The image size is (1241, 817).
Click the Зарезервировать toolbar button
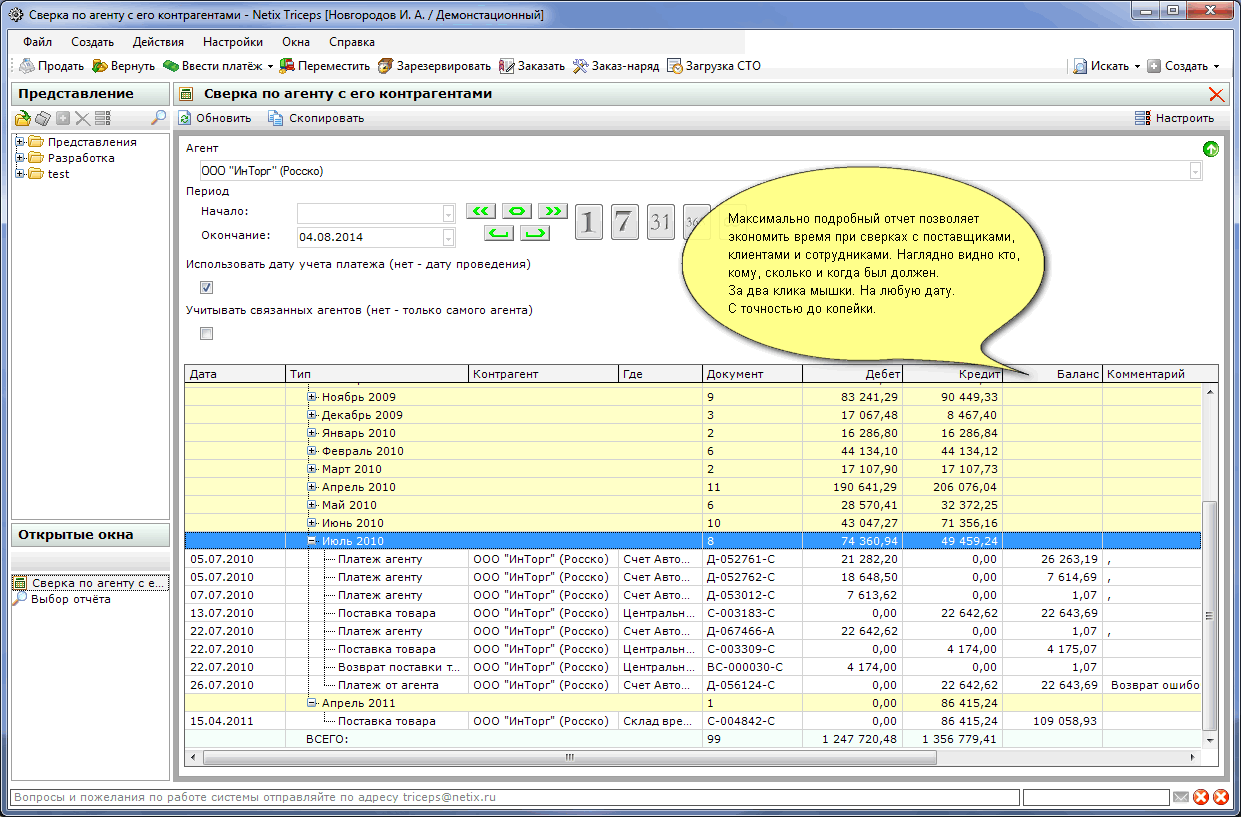pos(435,66)
